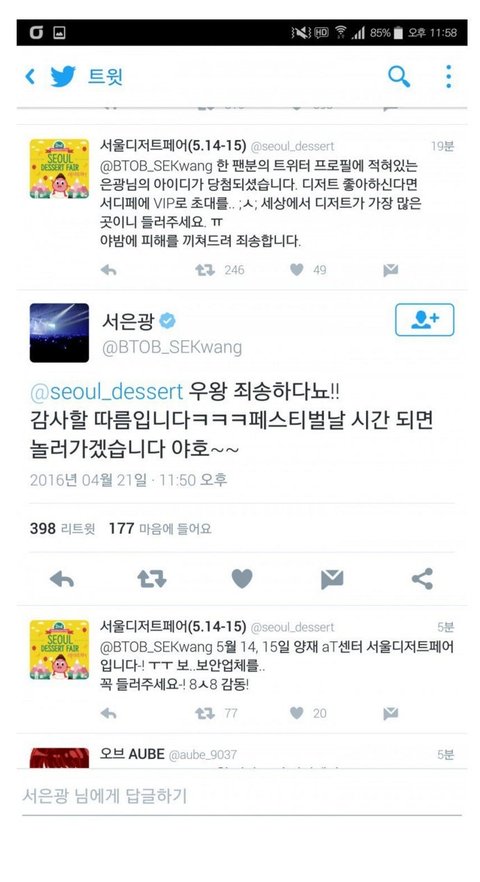The width and height of the screenshot is (480, 882).
Task: Click the Twitter bird logo
Action: tap(63, 76)
